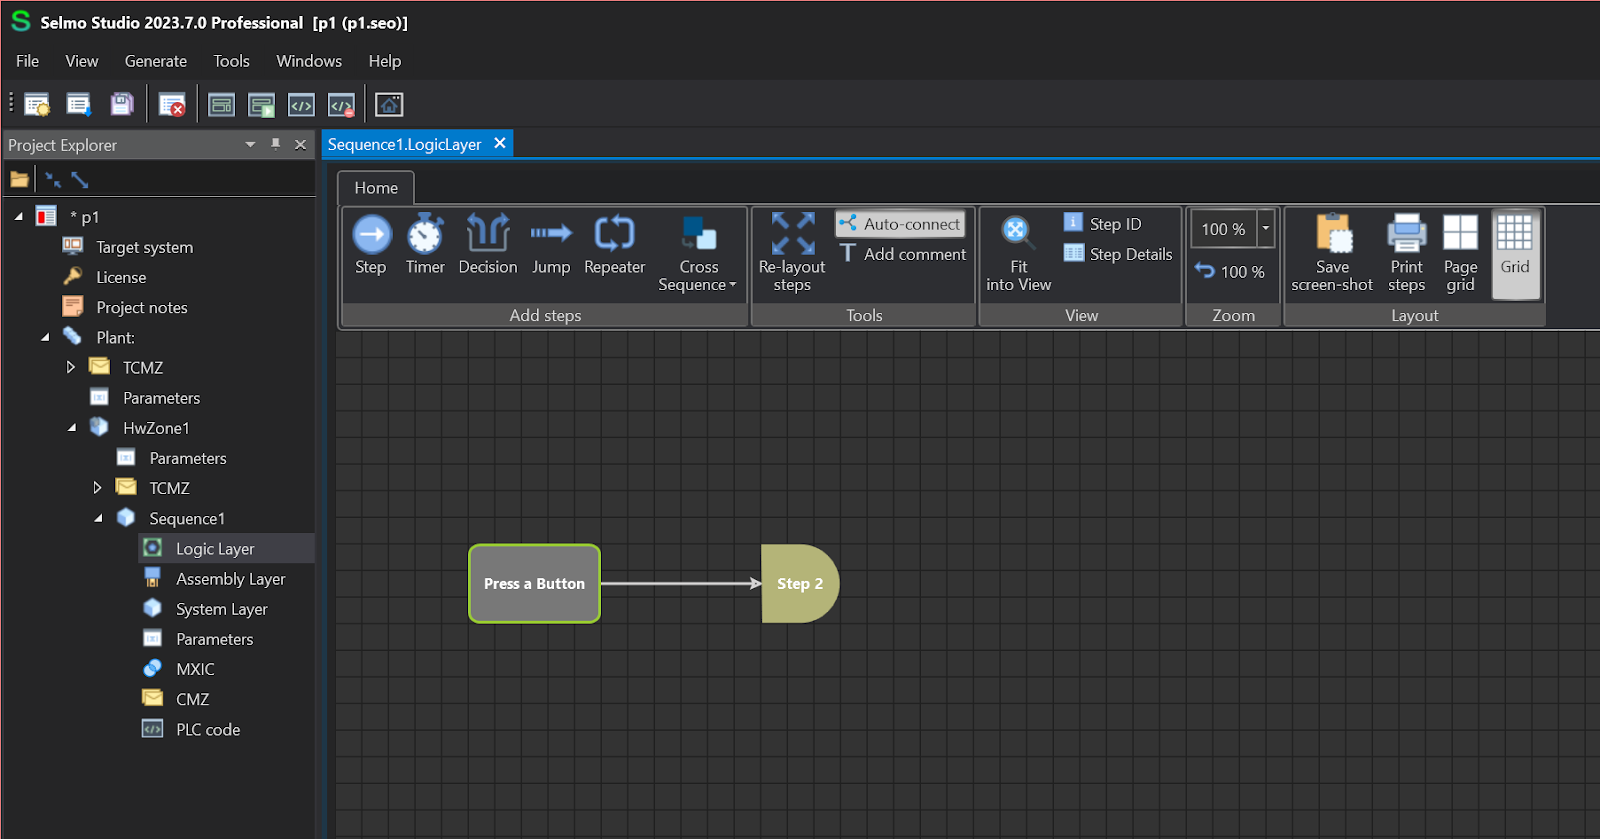Viewport: 1600px width, 839px height.
Task: Insert a Jump step
Action: coord(551,246)
